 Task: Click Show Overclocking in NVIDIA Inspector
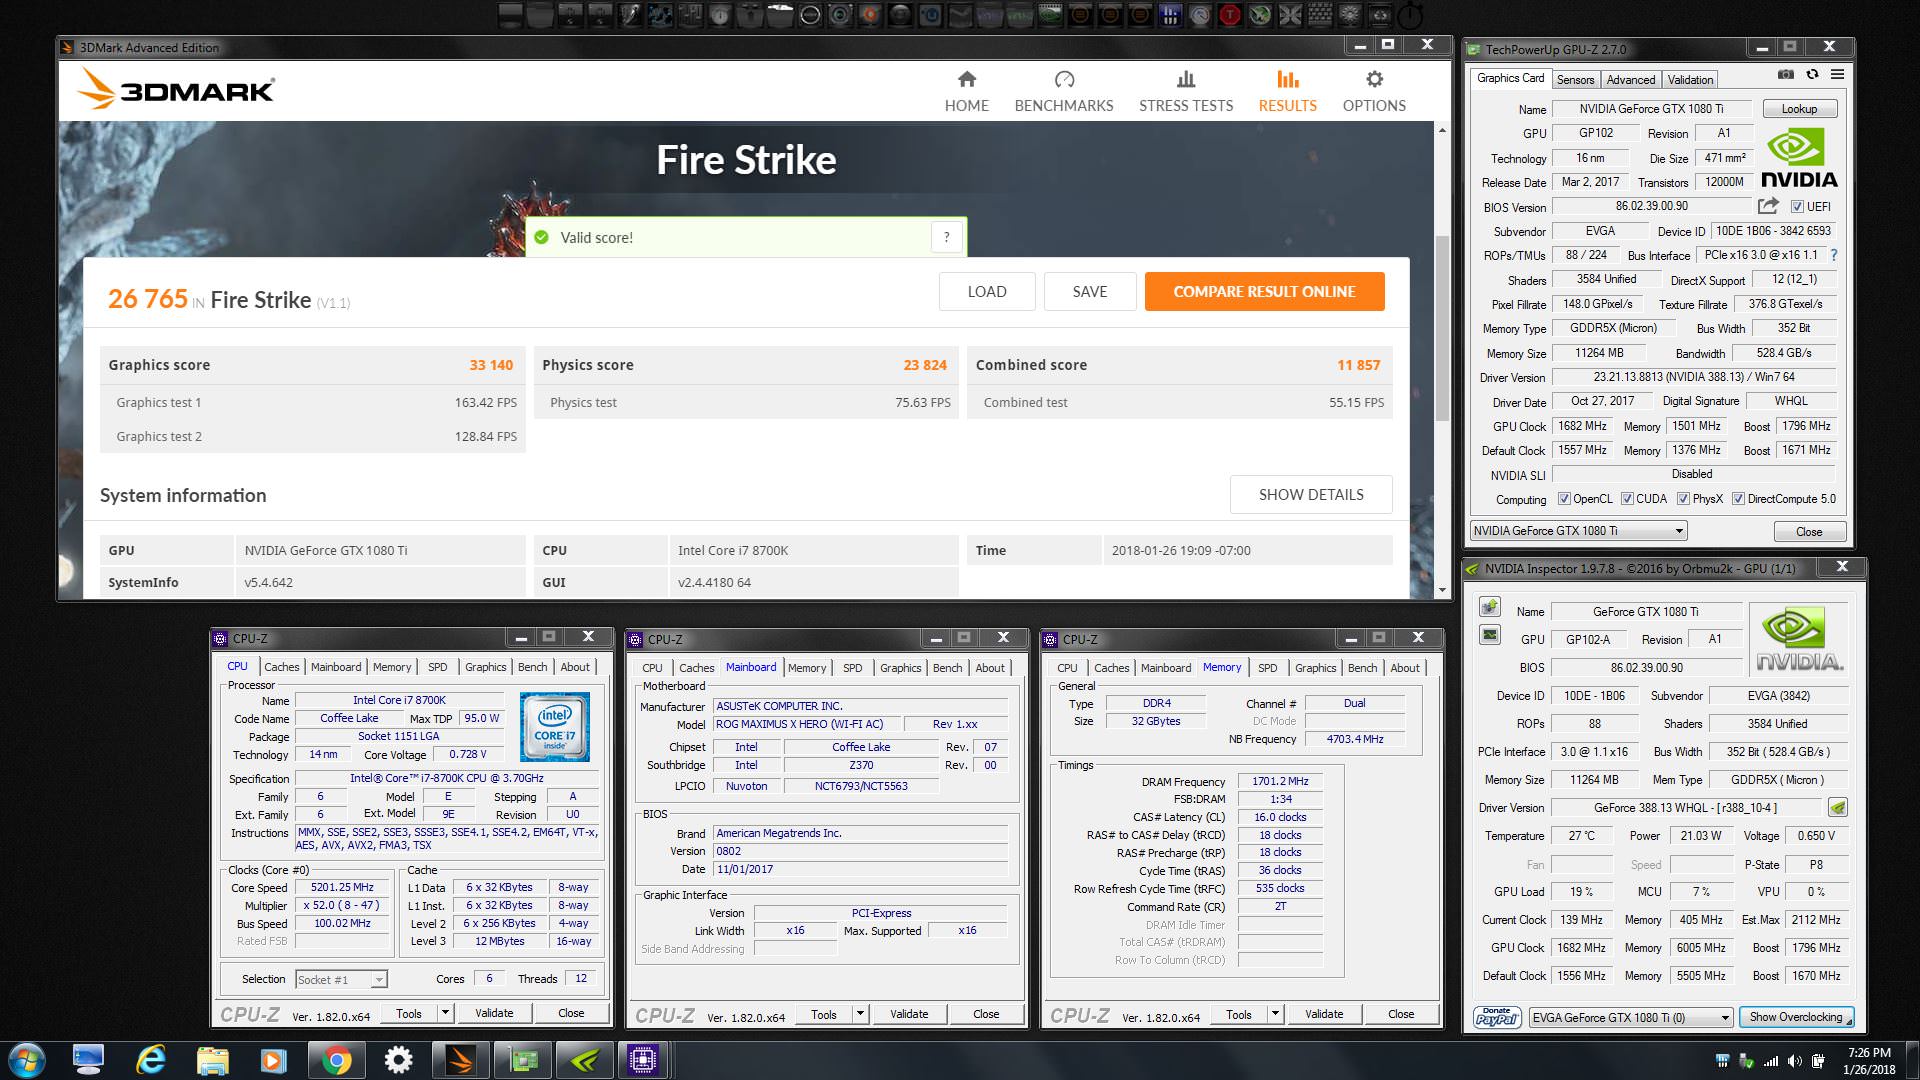click(1796, 1017)
